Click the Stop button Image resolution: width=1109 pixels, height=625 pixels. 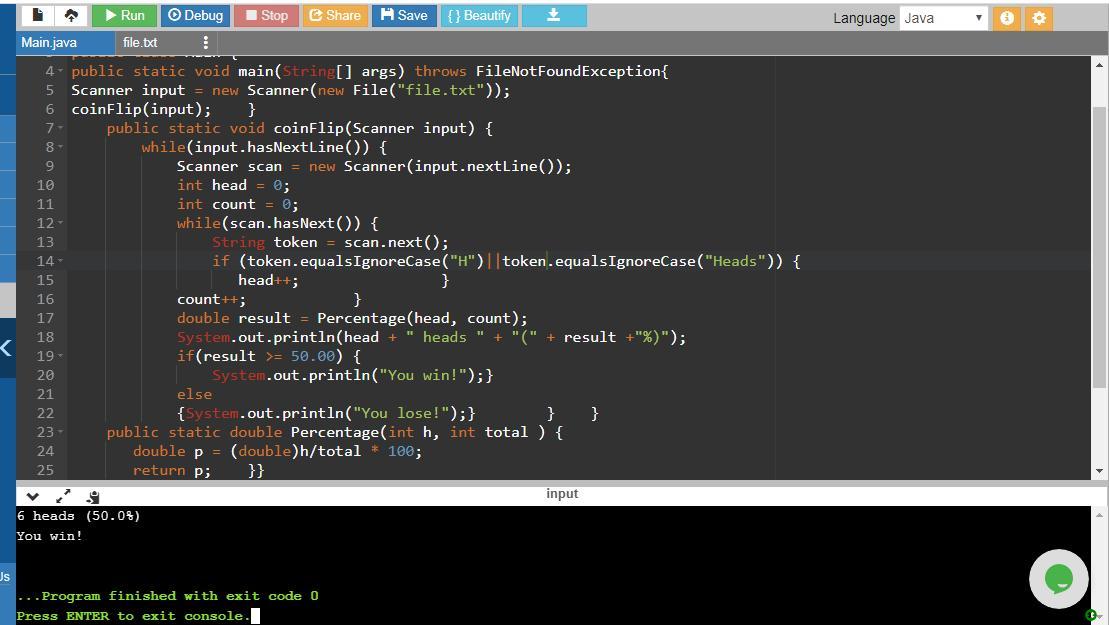[267, 15]
